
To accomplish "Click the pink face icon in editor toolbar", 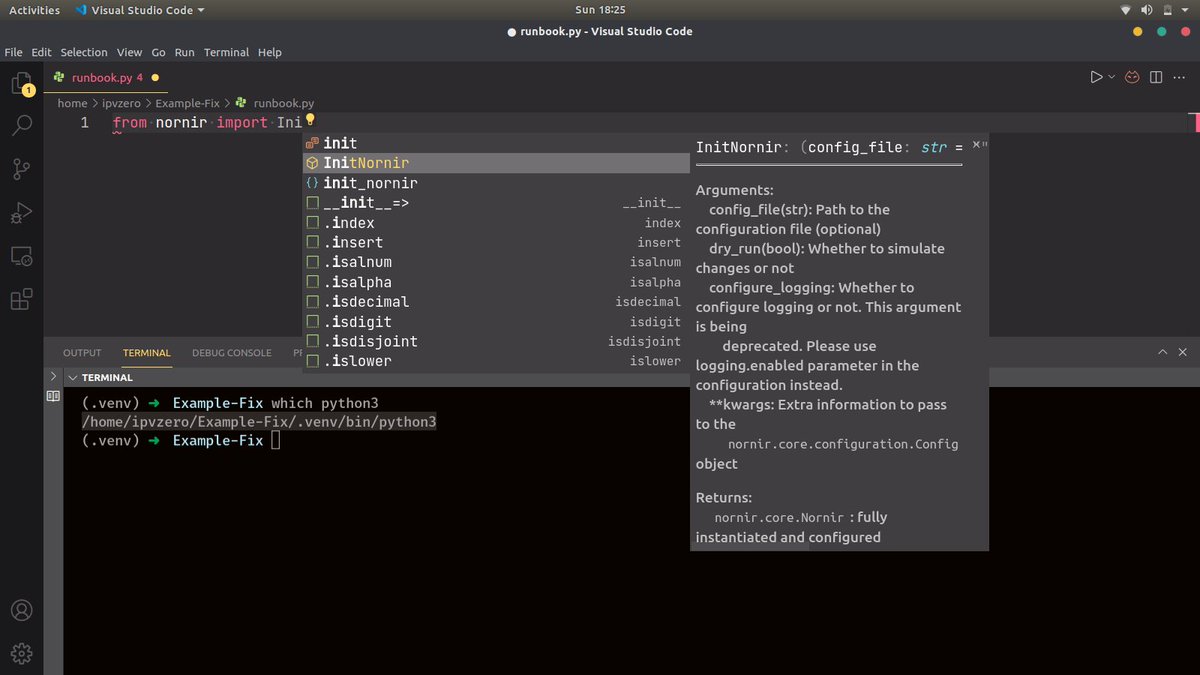I will [x=1133, y=77].
